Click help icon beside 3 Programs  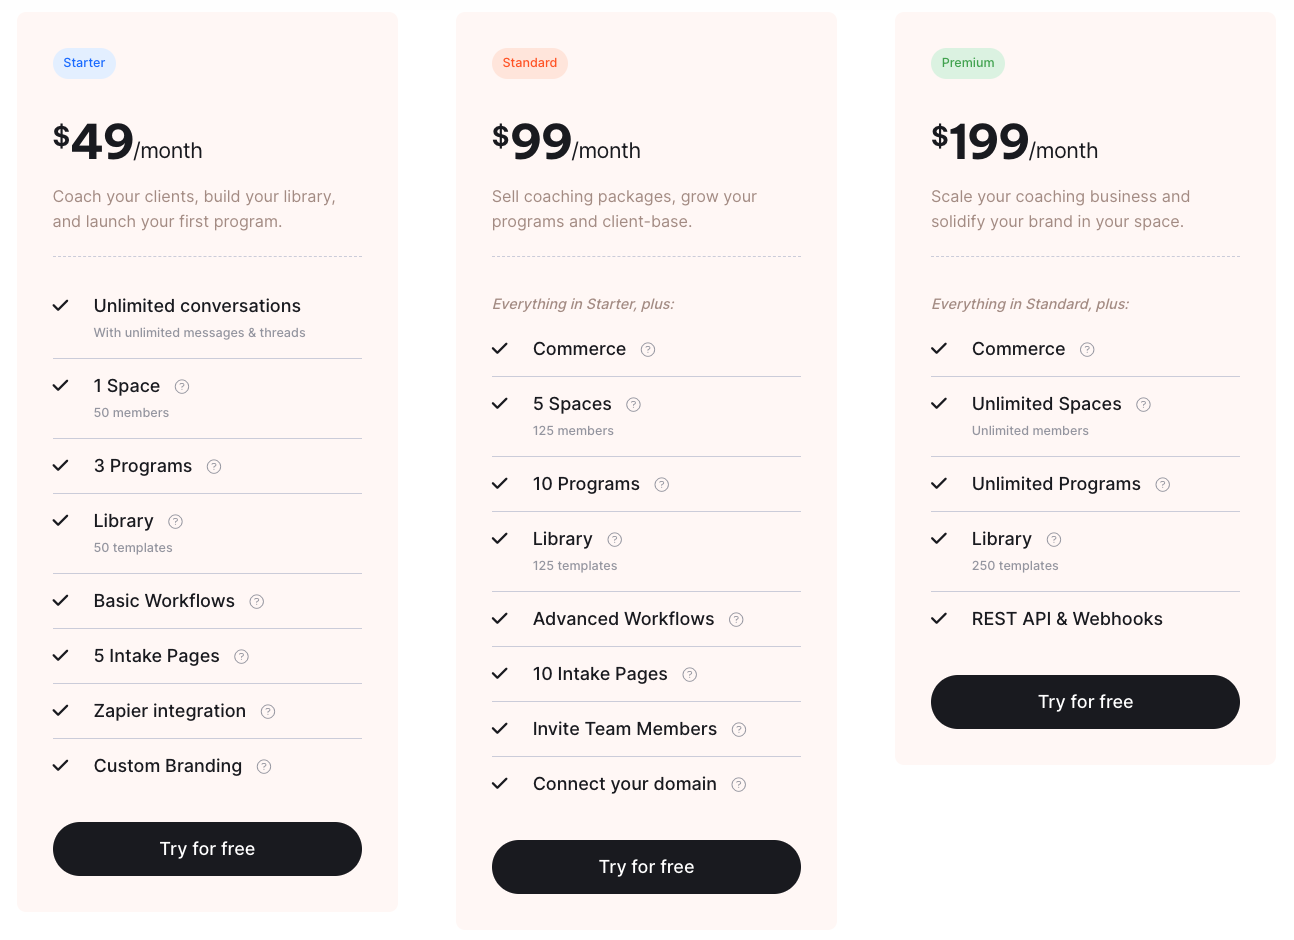(x=214, y=467)
